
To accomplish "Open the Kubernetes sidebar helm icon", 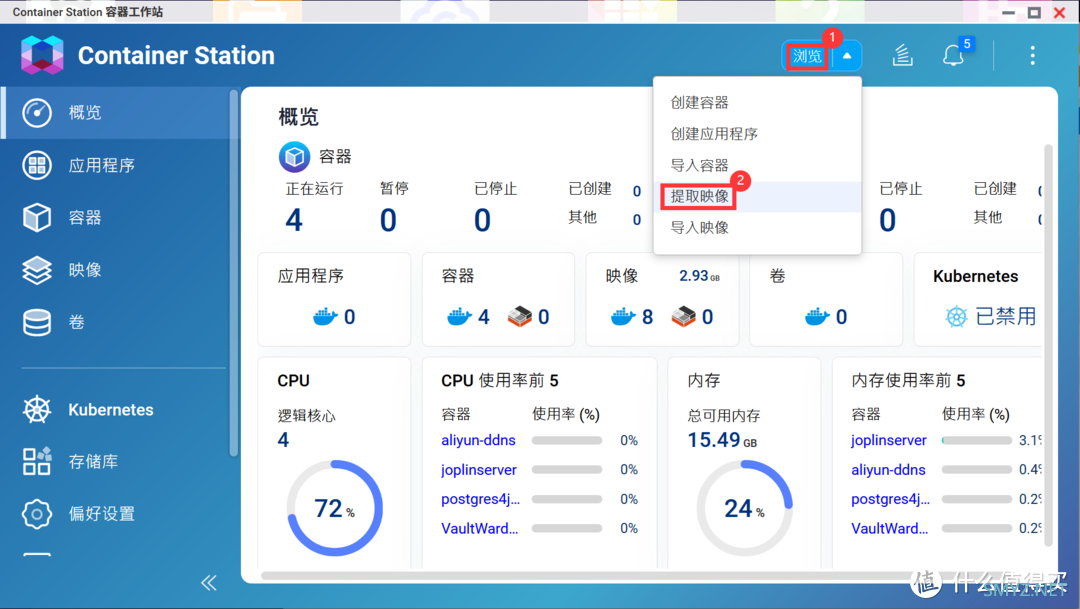I will coord(37,410).
